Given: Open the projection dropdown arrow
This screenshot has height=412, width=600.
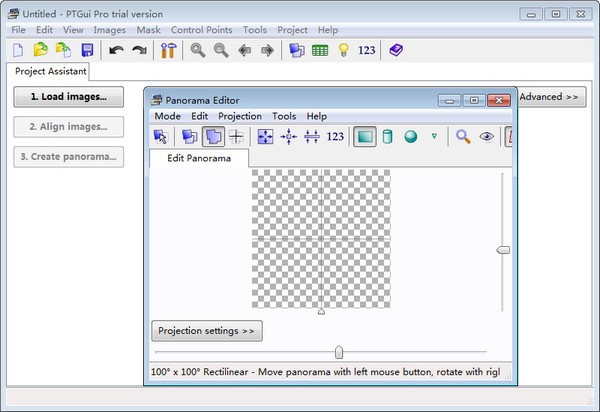Looking at the screenshot, I should pos(434,136).
